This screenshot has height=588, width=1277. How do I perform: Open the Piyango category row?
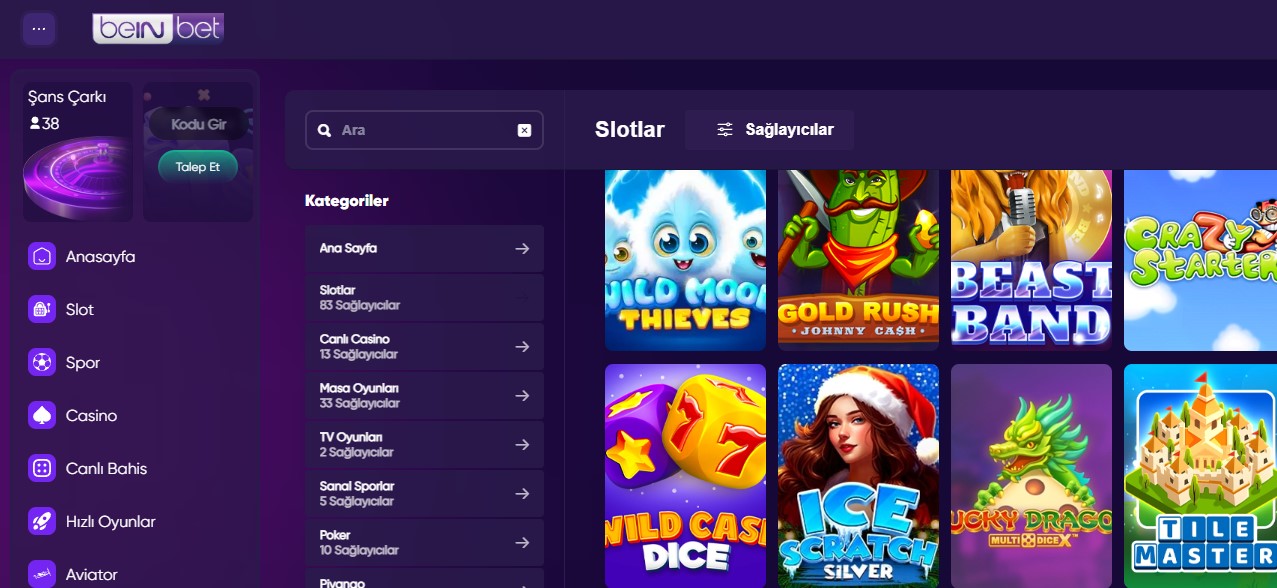click(x=424, y=580)
